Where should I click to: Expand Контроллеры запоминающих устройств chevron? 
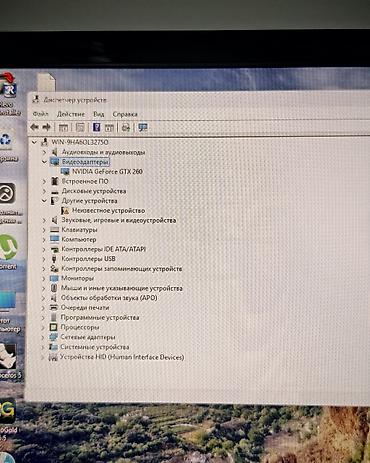point(43,268)
